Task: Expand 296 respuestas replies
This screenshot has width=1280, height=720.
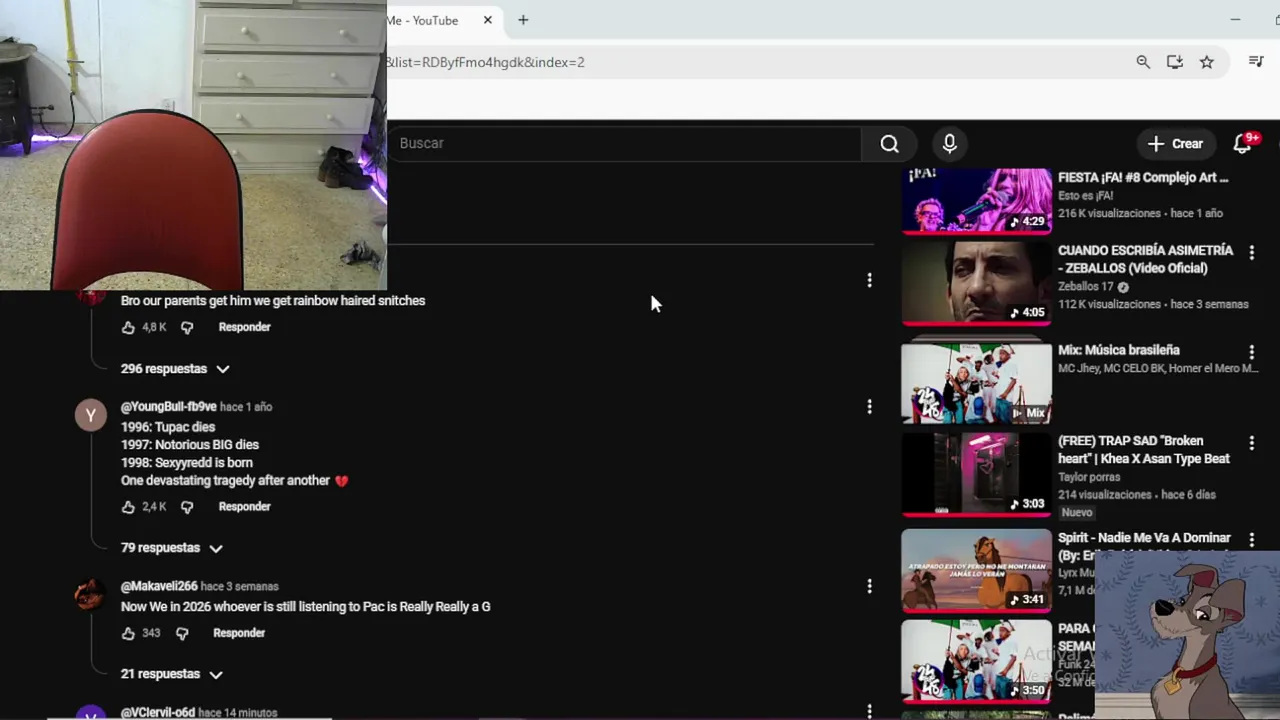Action: tap(175, 369)
